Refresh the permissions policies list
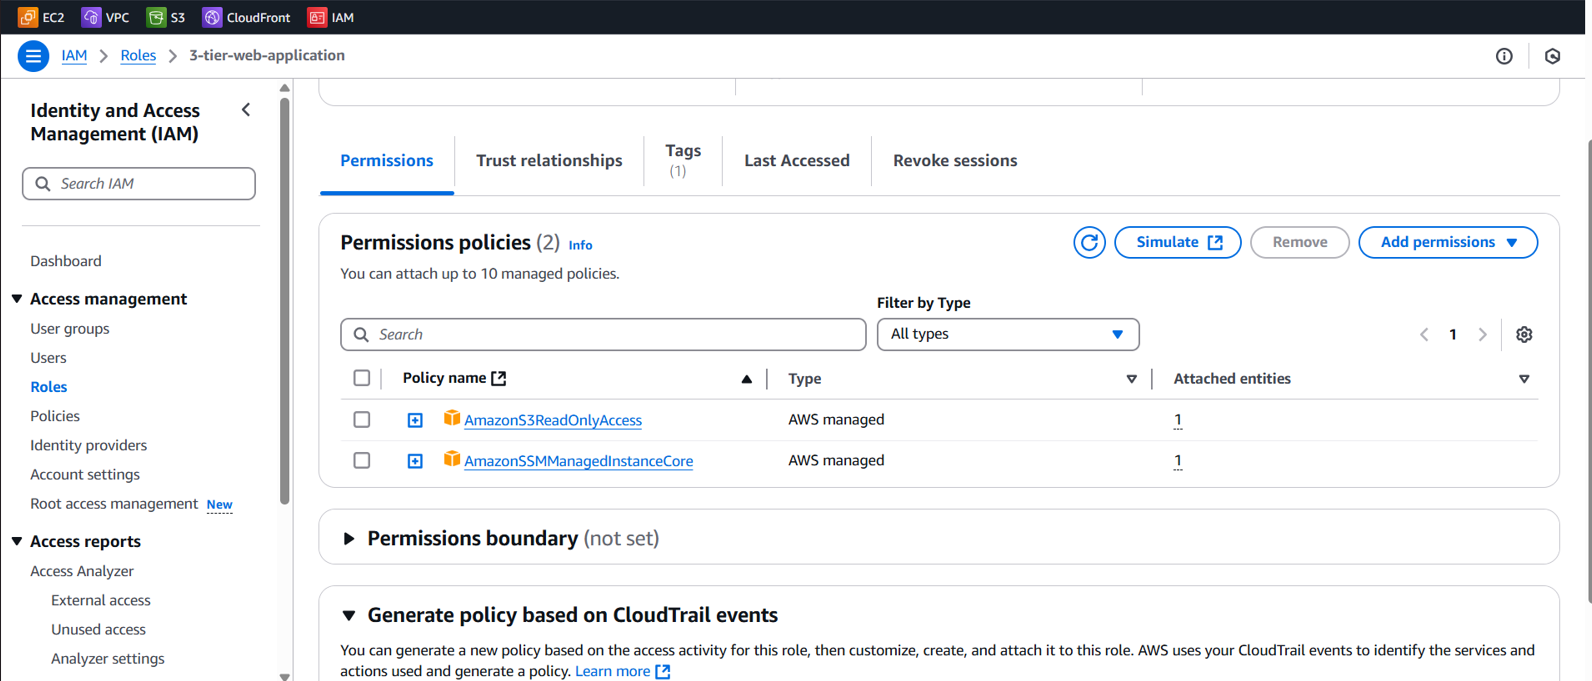 [1089, 242]
